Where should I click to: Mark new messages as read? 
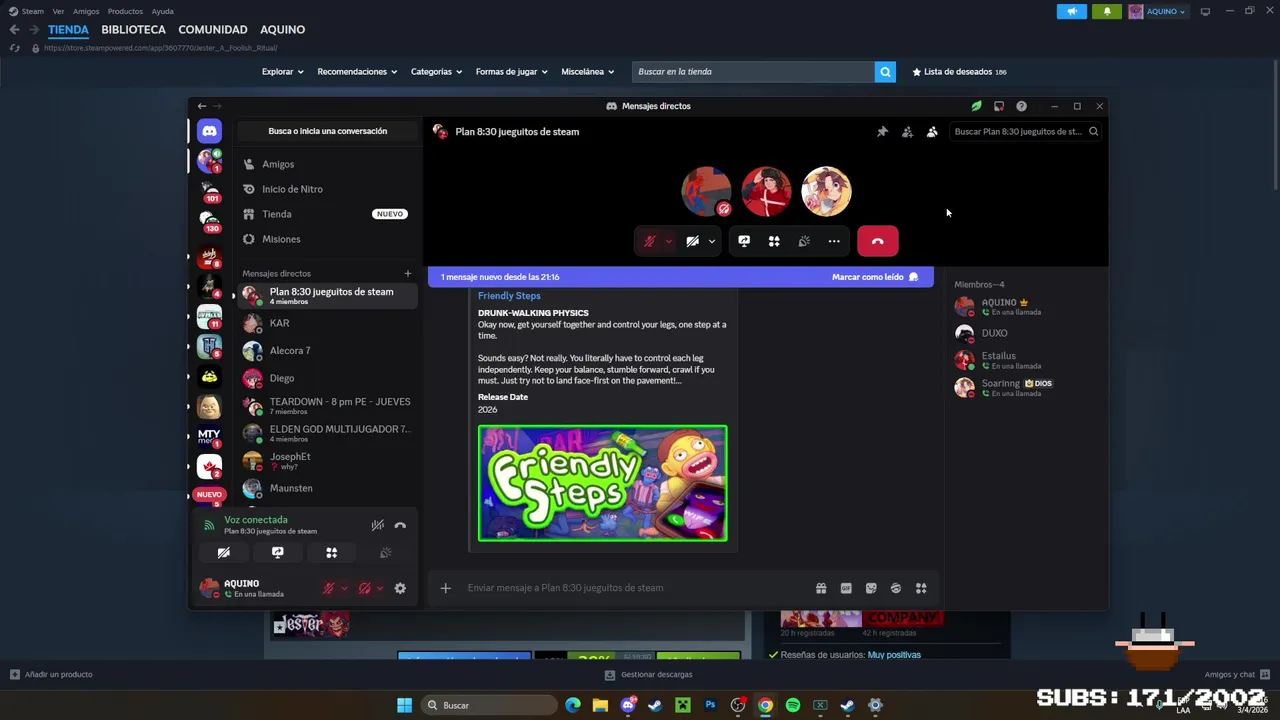click(874, 277)
